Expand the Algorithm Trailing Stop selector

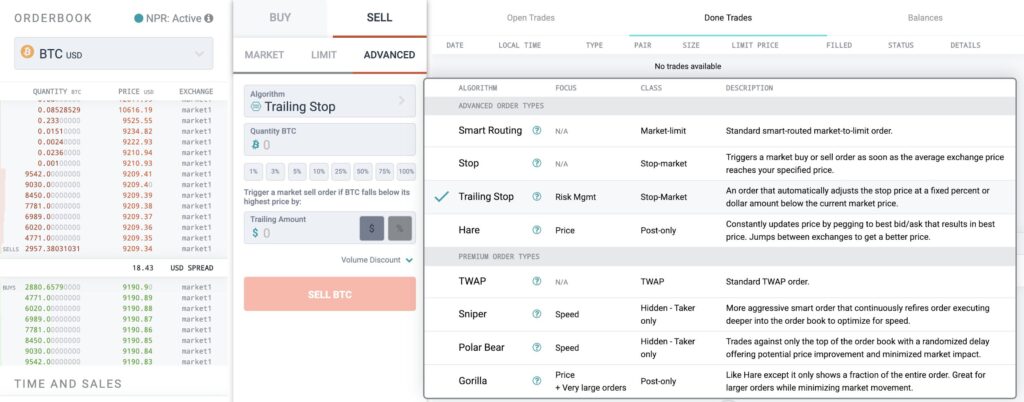tap(330, 101)
